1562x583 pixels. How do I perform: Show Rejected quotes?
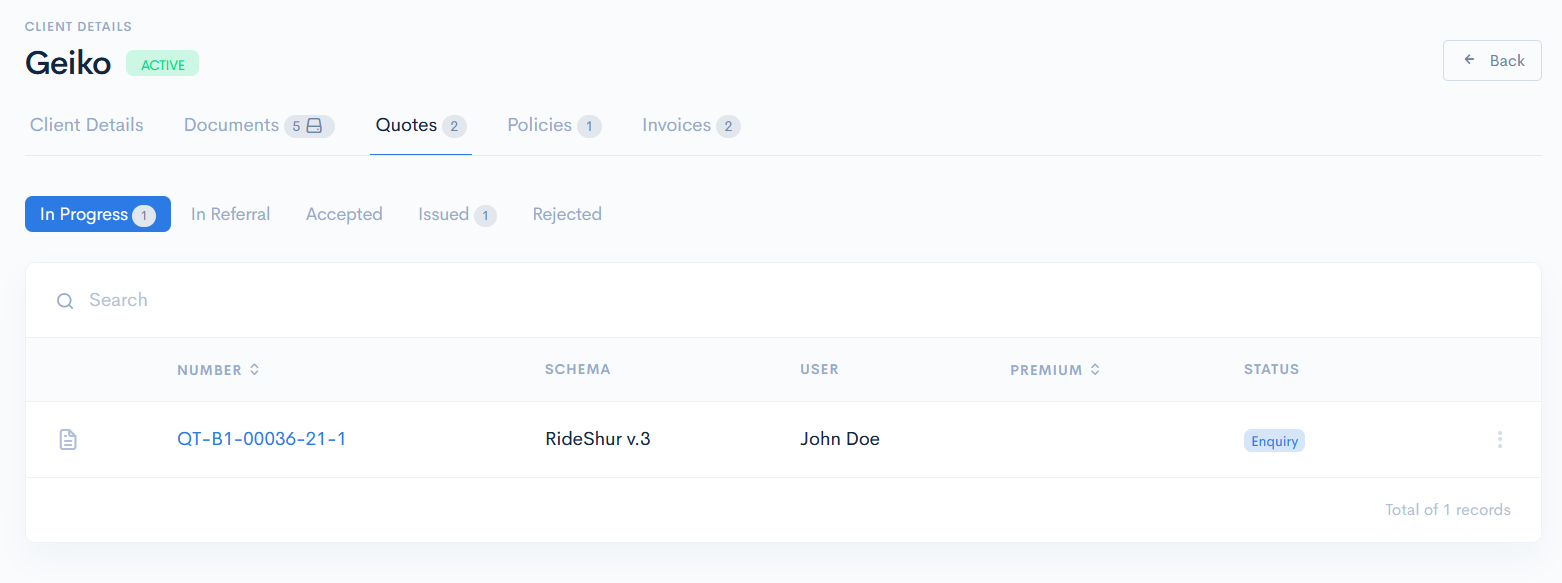point(567,215)
